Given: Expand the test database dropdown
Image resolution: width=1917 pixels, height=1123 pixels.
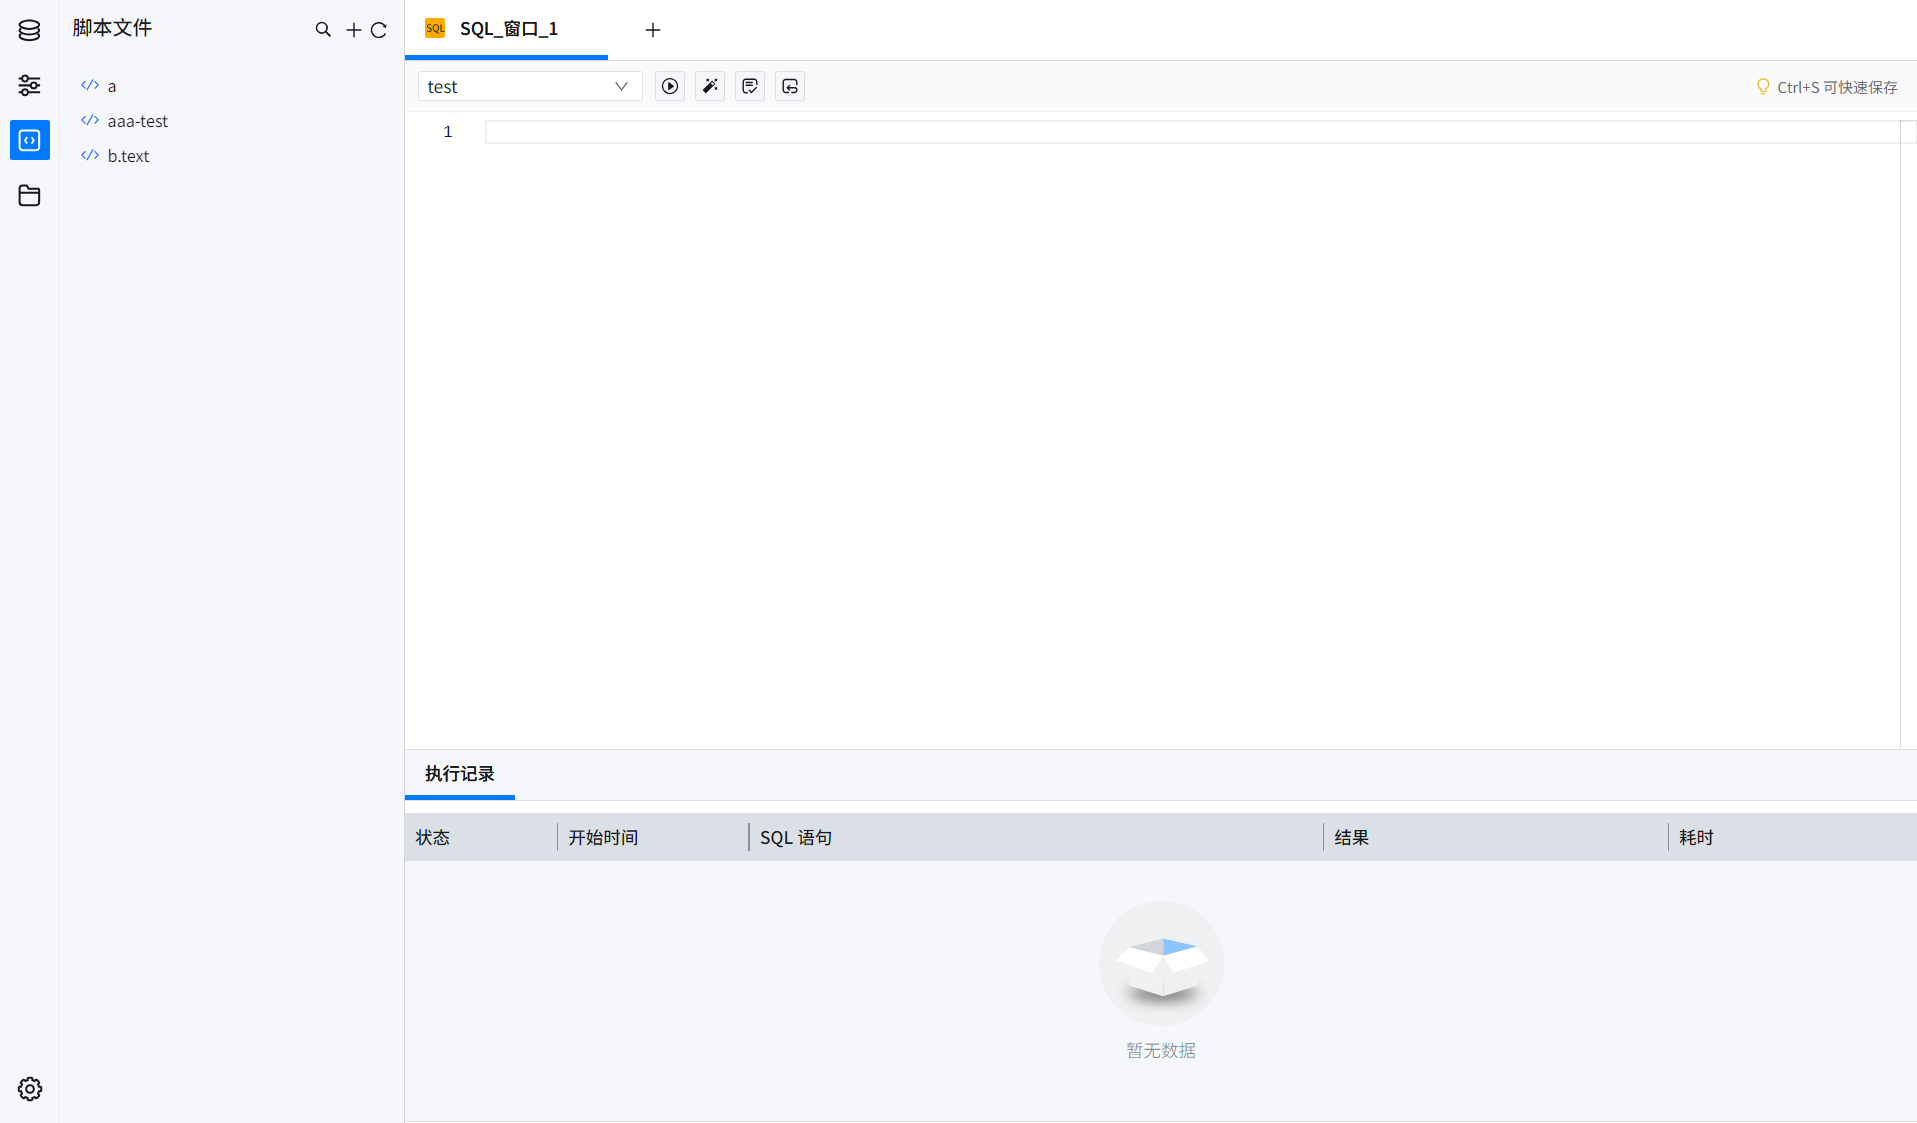Looking at the screenshot, I should [529, 87].
